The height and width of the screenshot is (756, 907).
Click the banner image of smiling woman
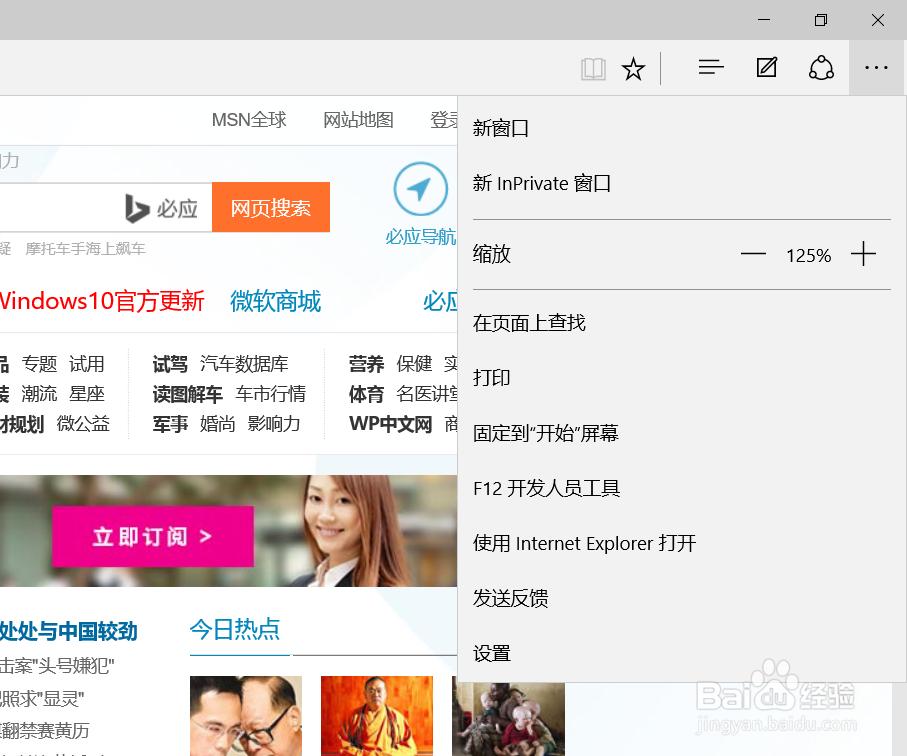[355, 530]
